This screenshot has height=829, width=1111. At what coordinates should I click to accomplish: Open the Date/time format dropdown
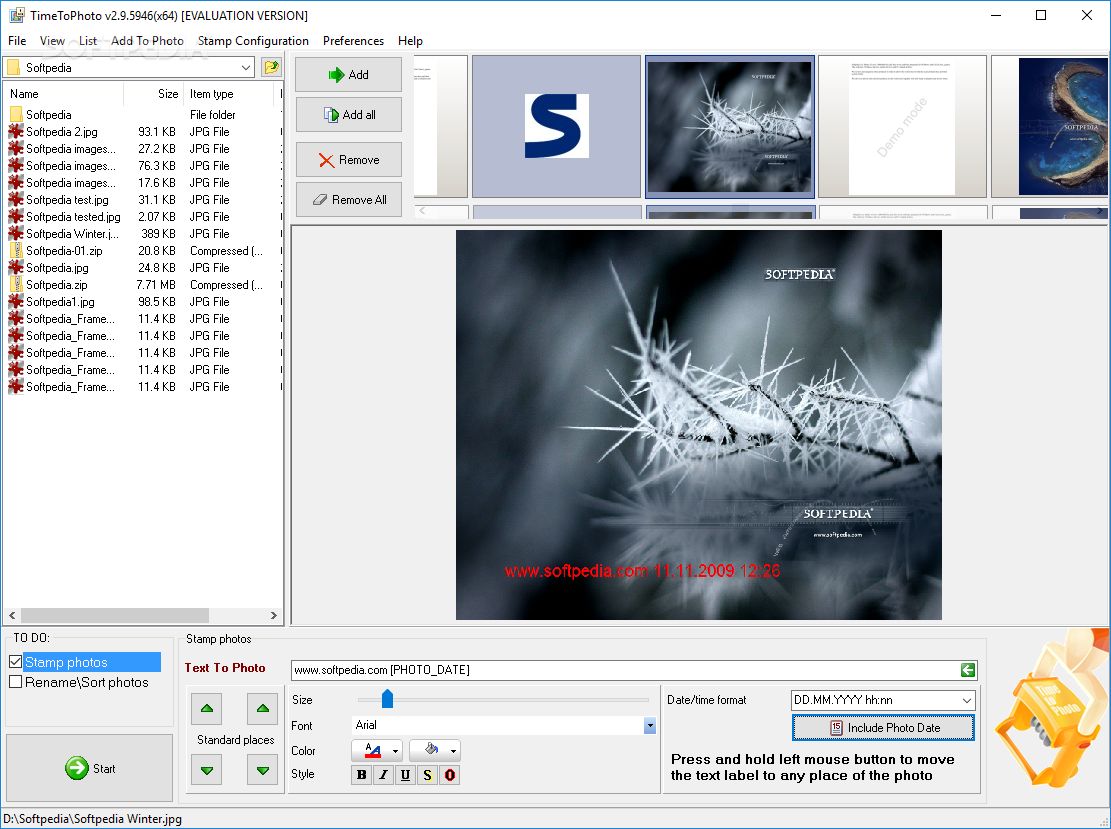966,700
